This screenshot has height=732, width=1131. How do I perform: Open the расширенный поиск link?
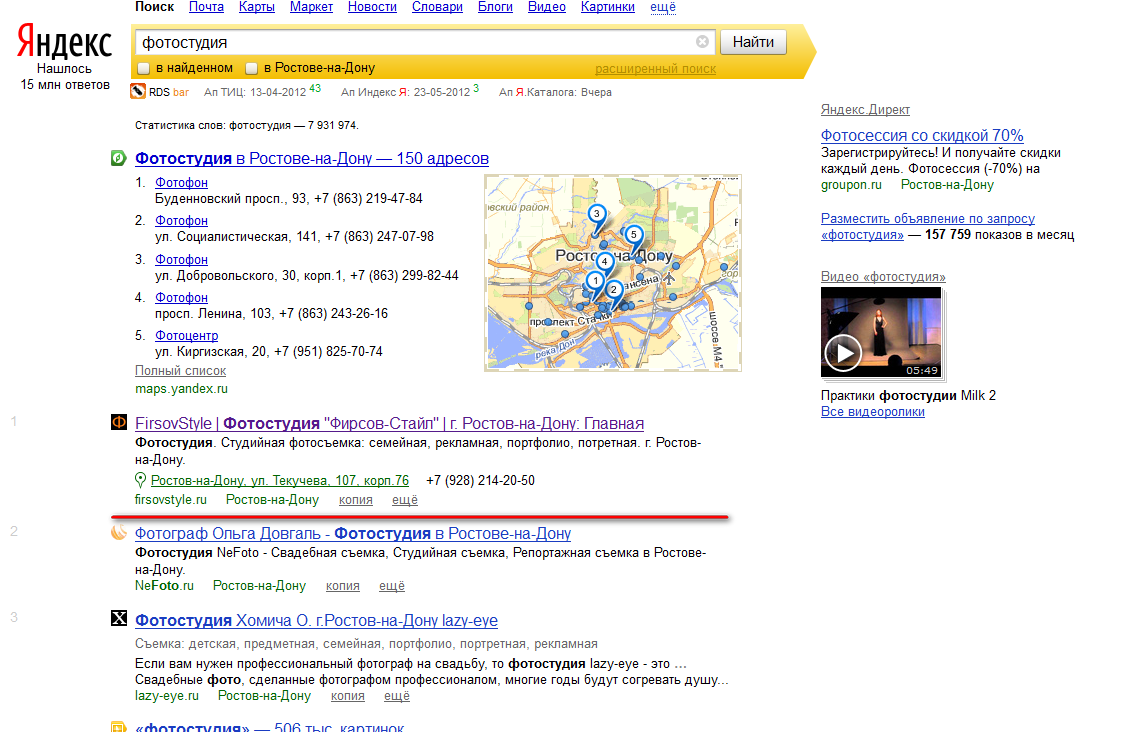(x=656, y=69)
